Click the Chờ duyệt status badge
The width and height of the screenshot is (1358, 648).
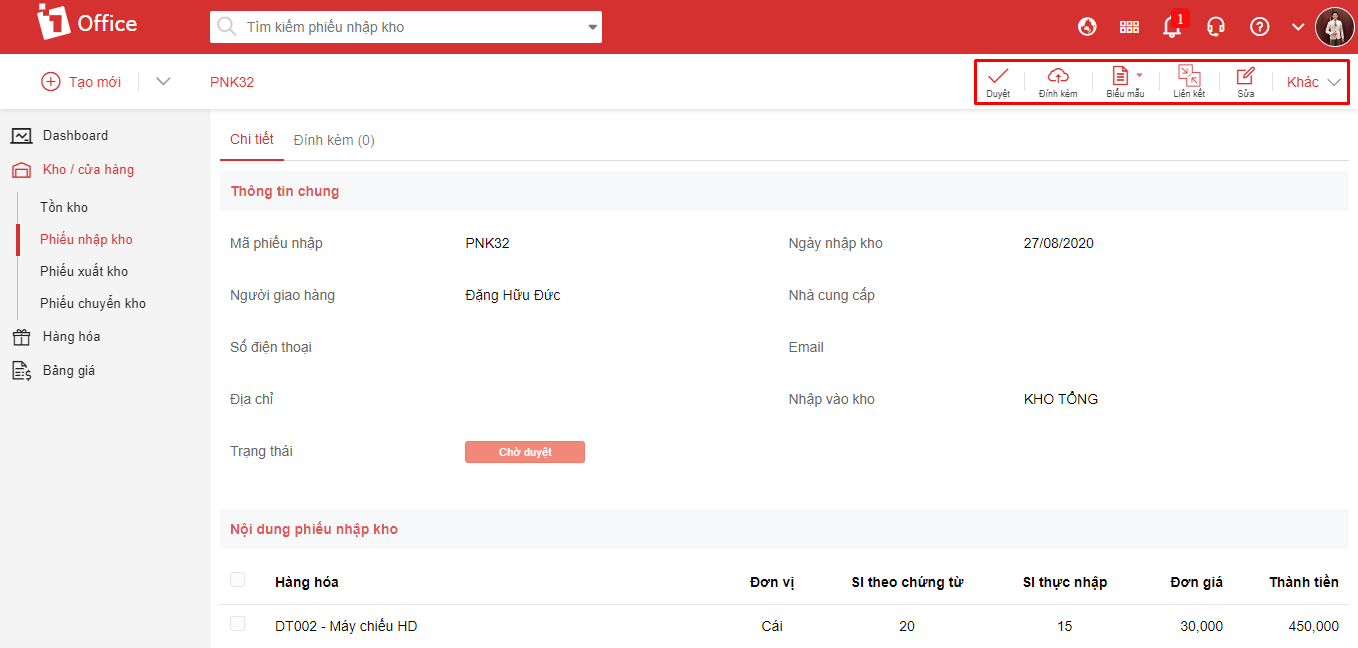[525, 452]
